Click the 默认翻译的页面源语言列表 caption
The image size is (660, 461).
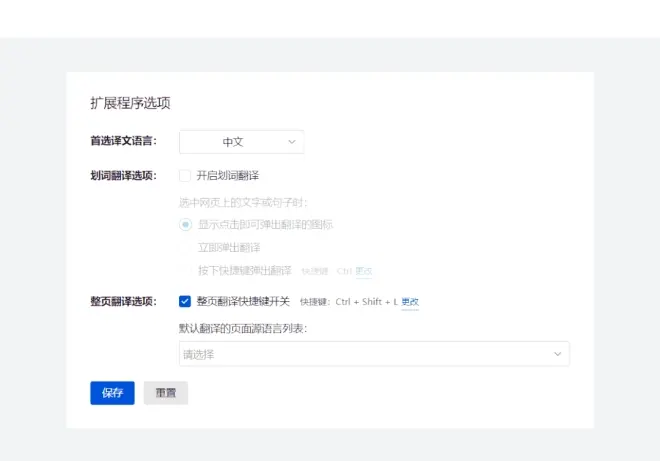click(x=243, y=328)
